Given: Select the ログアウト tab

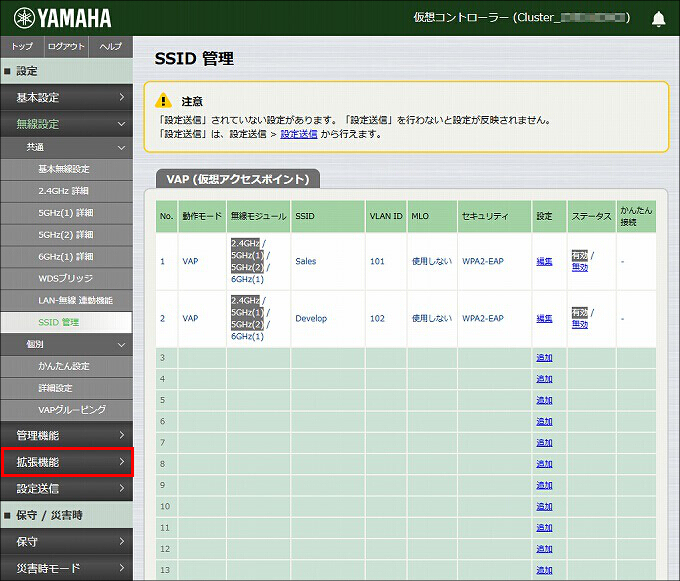Looking at the screenshot, I should (x=66, y=46).
